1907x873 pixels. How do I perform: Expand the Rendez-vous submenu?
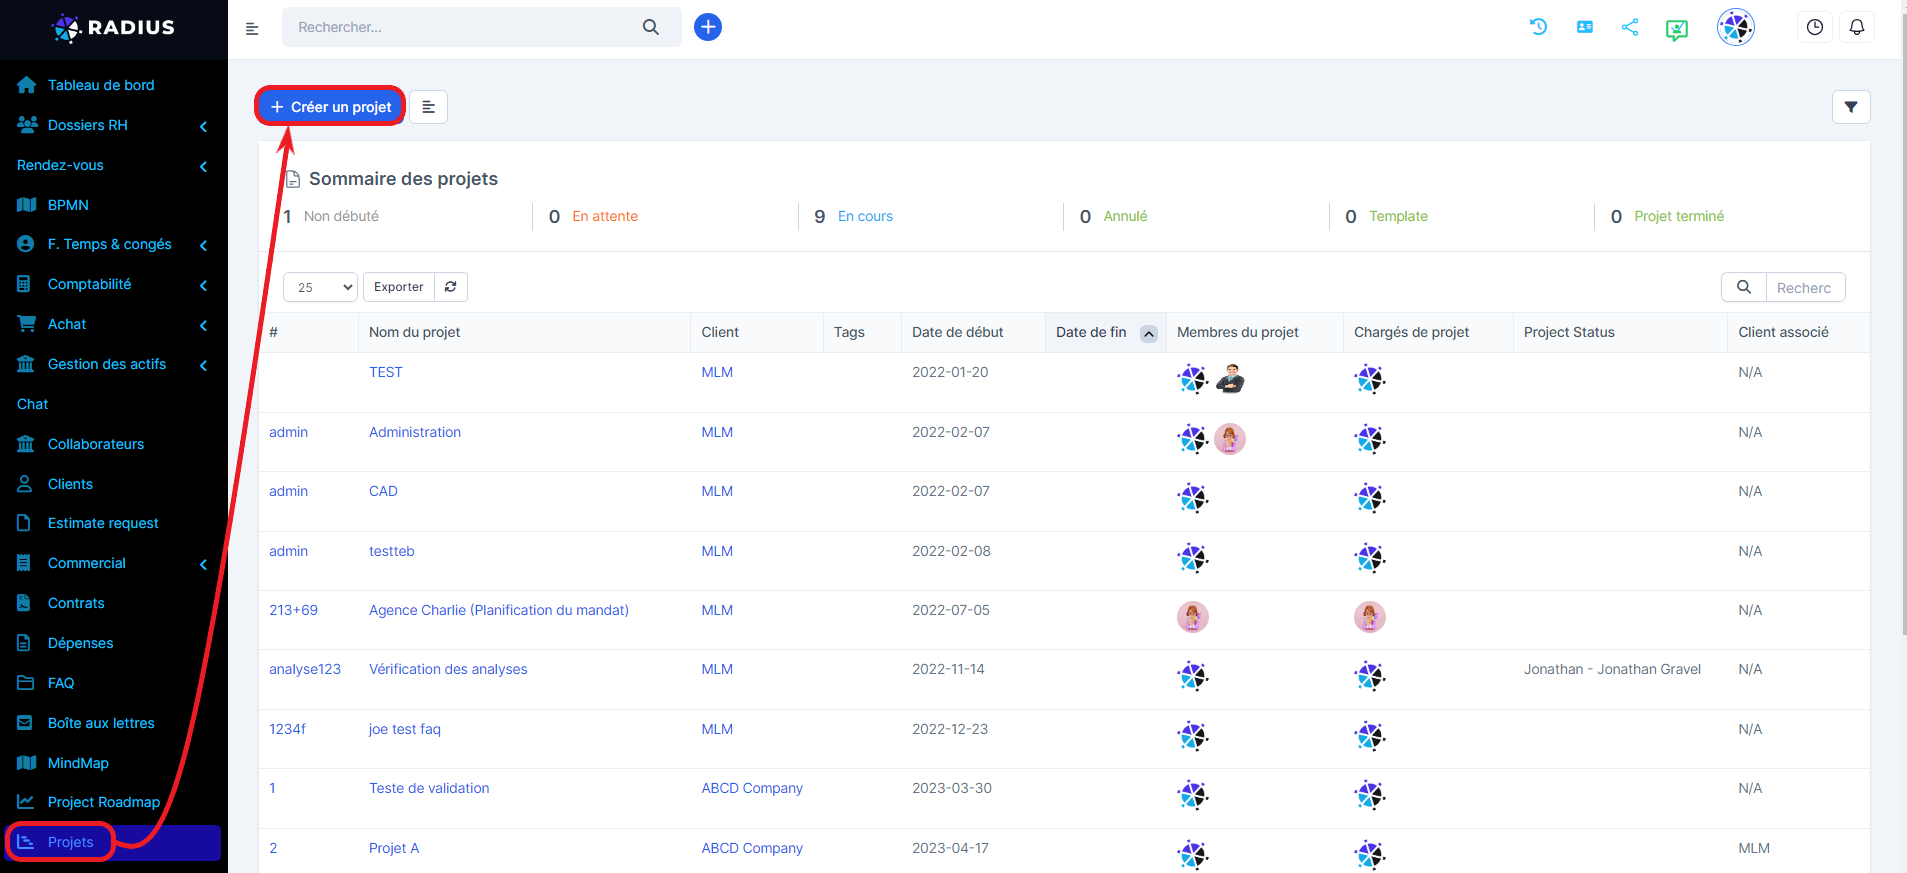[x=204, y=166]
